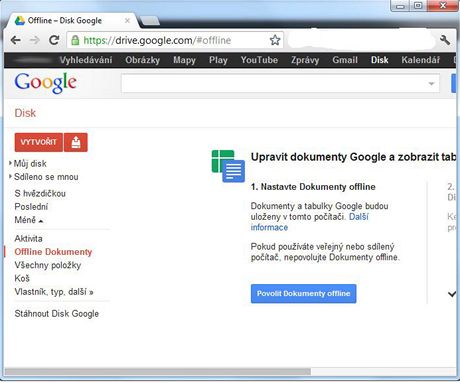Viewport: 460px width, 383px height.
Task: Open Chrome wrench settings menu
Action: [x=445, y=40]
